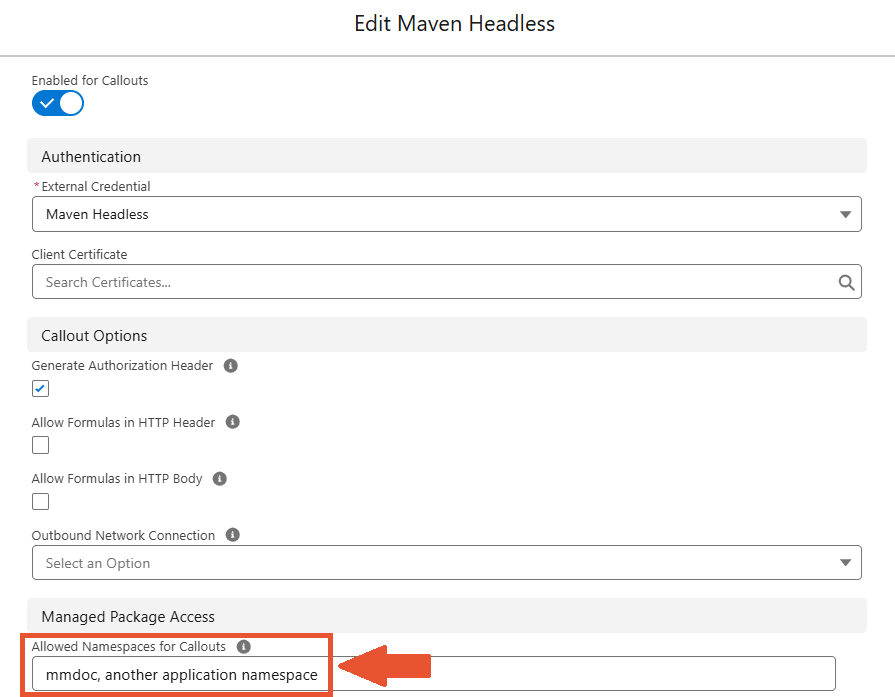Show info for Outbound Network Connection
The image size is (895, 697).
[x=232, y=535]
